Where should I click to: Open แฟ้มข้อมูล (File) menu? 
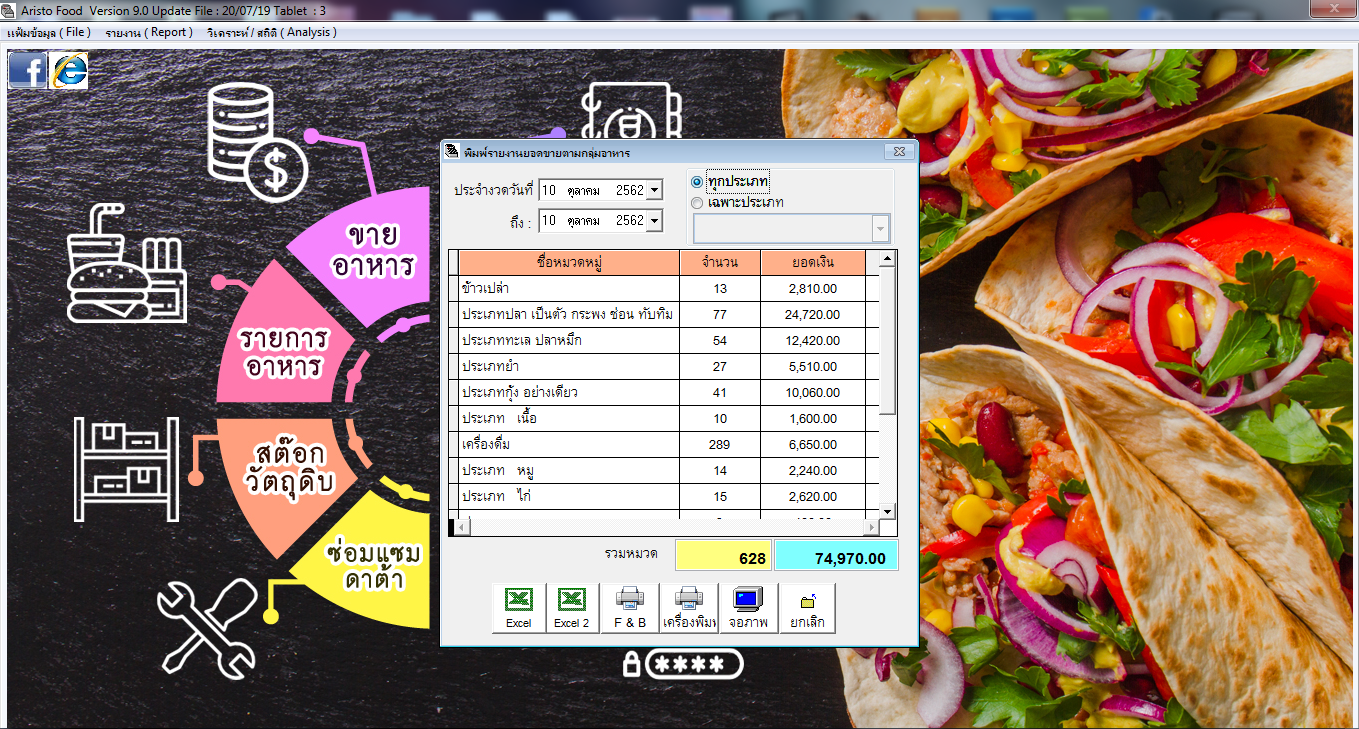49,32
